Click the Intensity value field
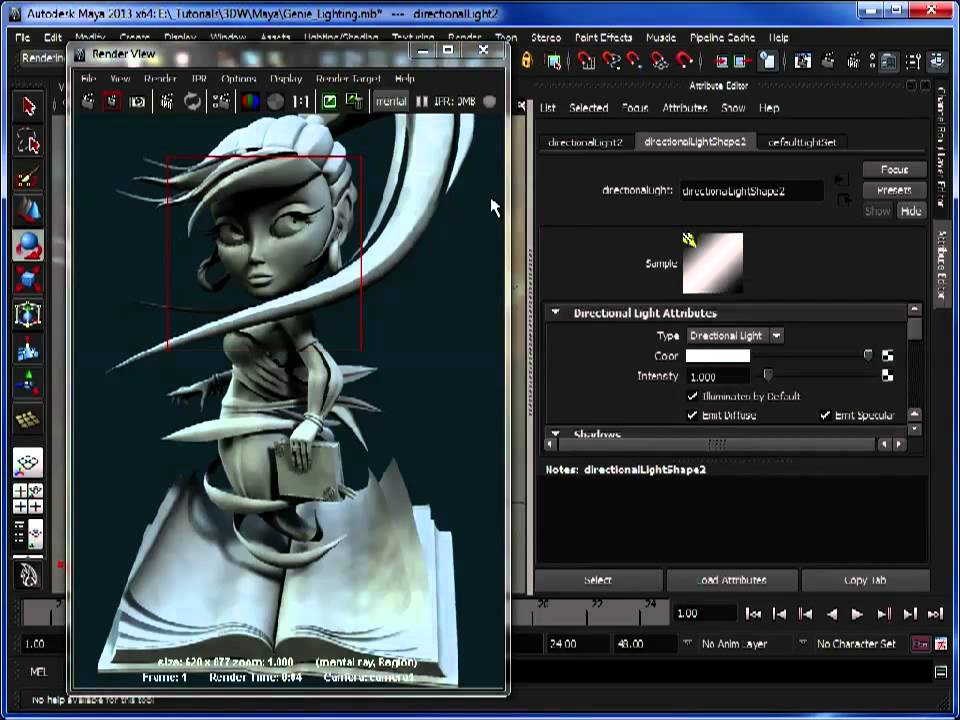 [x=718, y=377]
